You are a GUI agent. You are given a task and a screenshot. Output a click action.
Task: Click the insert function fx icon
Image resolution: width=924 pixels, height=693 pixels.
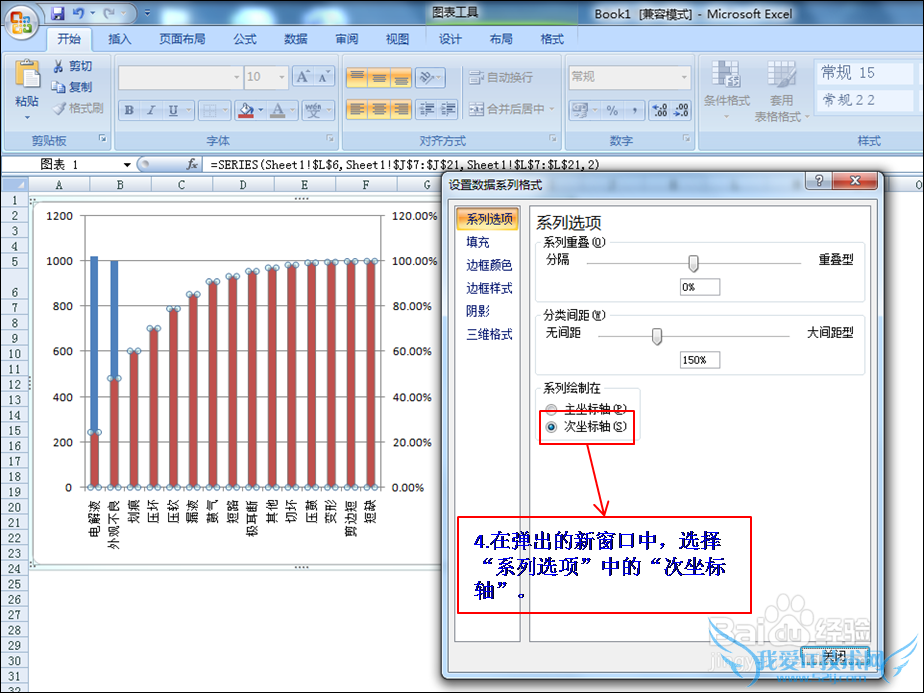(193, 164)
